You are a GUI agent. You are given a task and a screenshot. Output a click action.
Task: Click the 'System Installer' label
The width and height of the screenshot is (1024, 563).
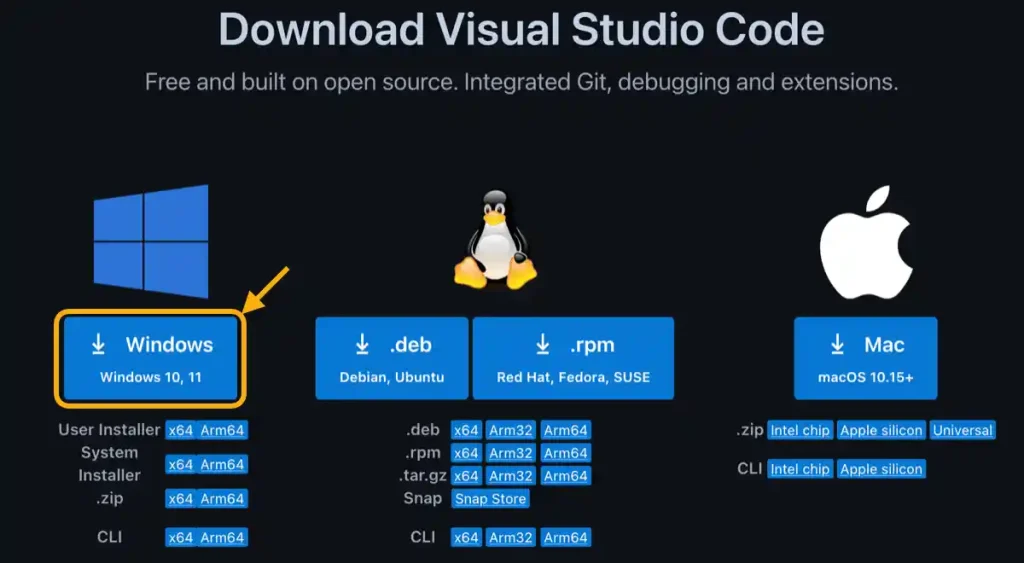click(x=109, y=464)
